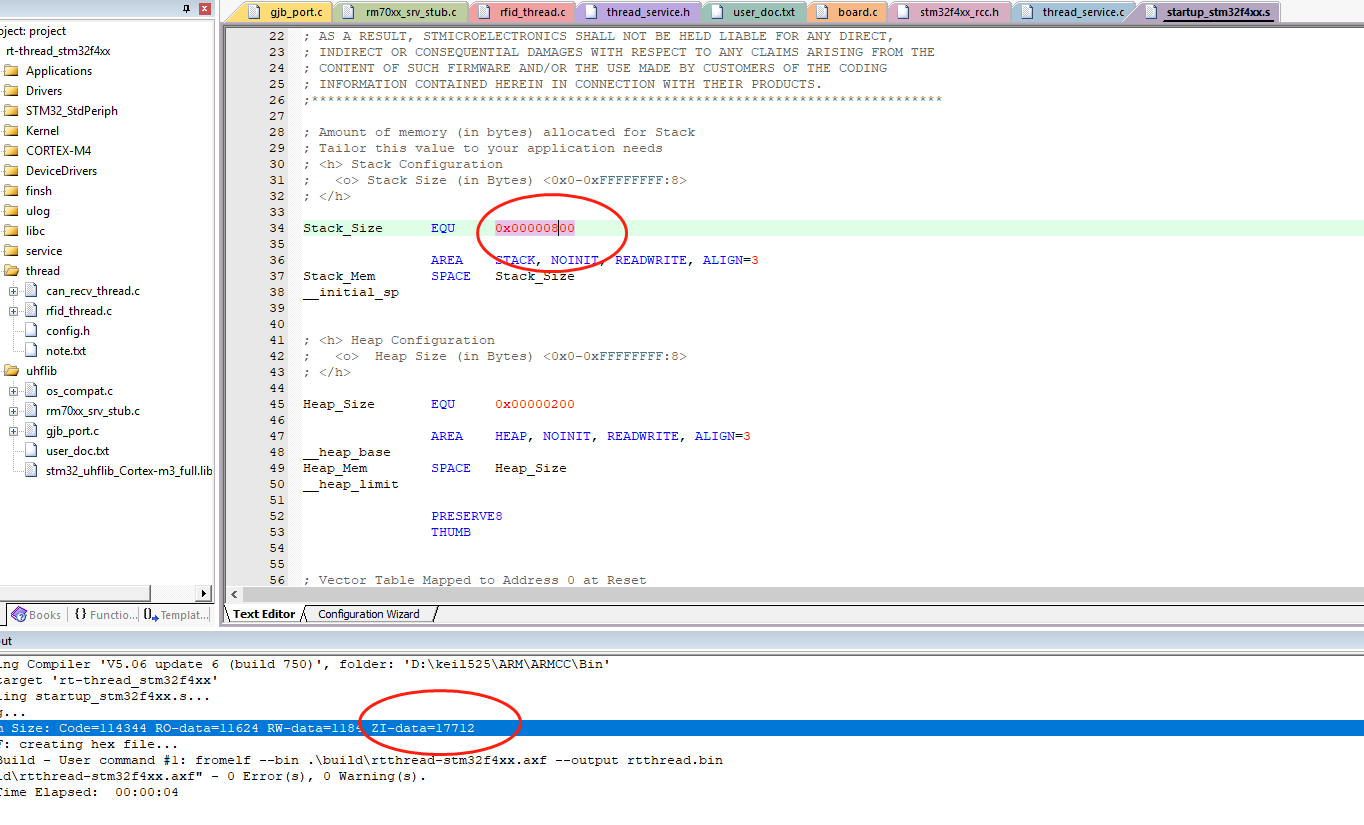Viewport: 1364px width, 825px height.
Task: Select the highlighted Program Size output line
Action: [x=682, y=728]
